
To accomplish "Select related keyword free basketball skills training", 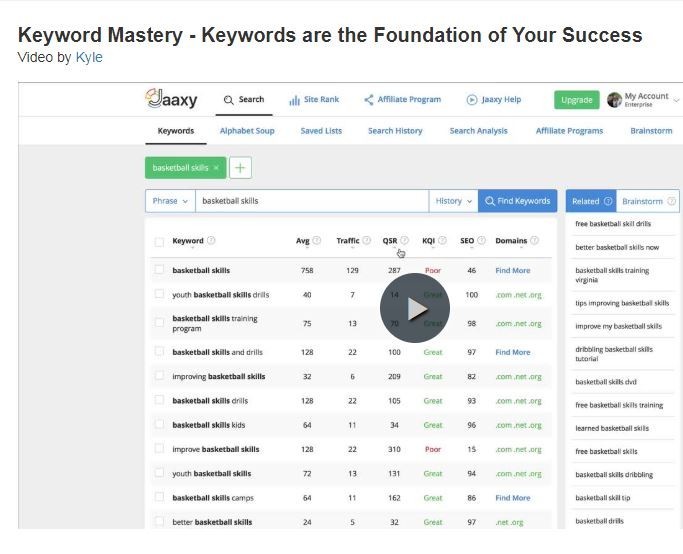I will pos(619,405).
